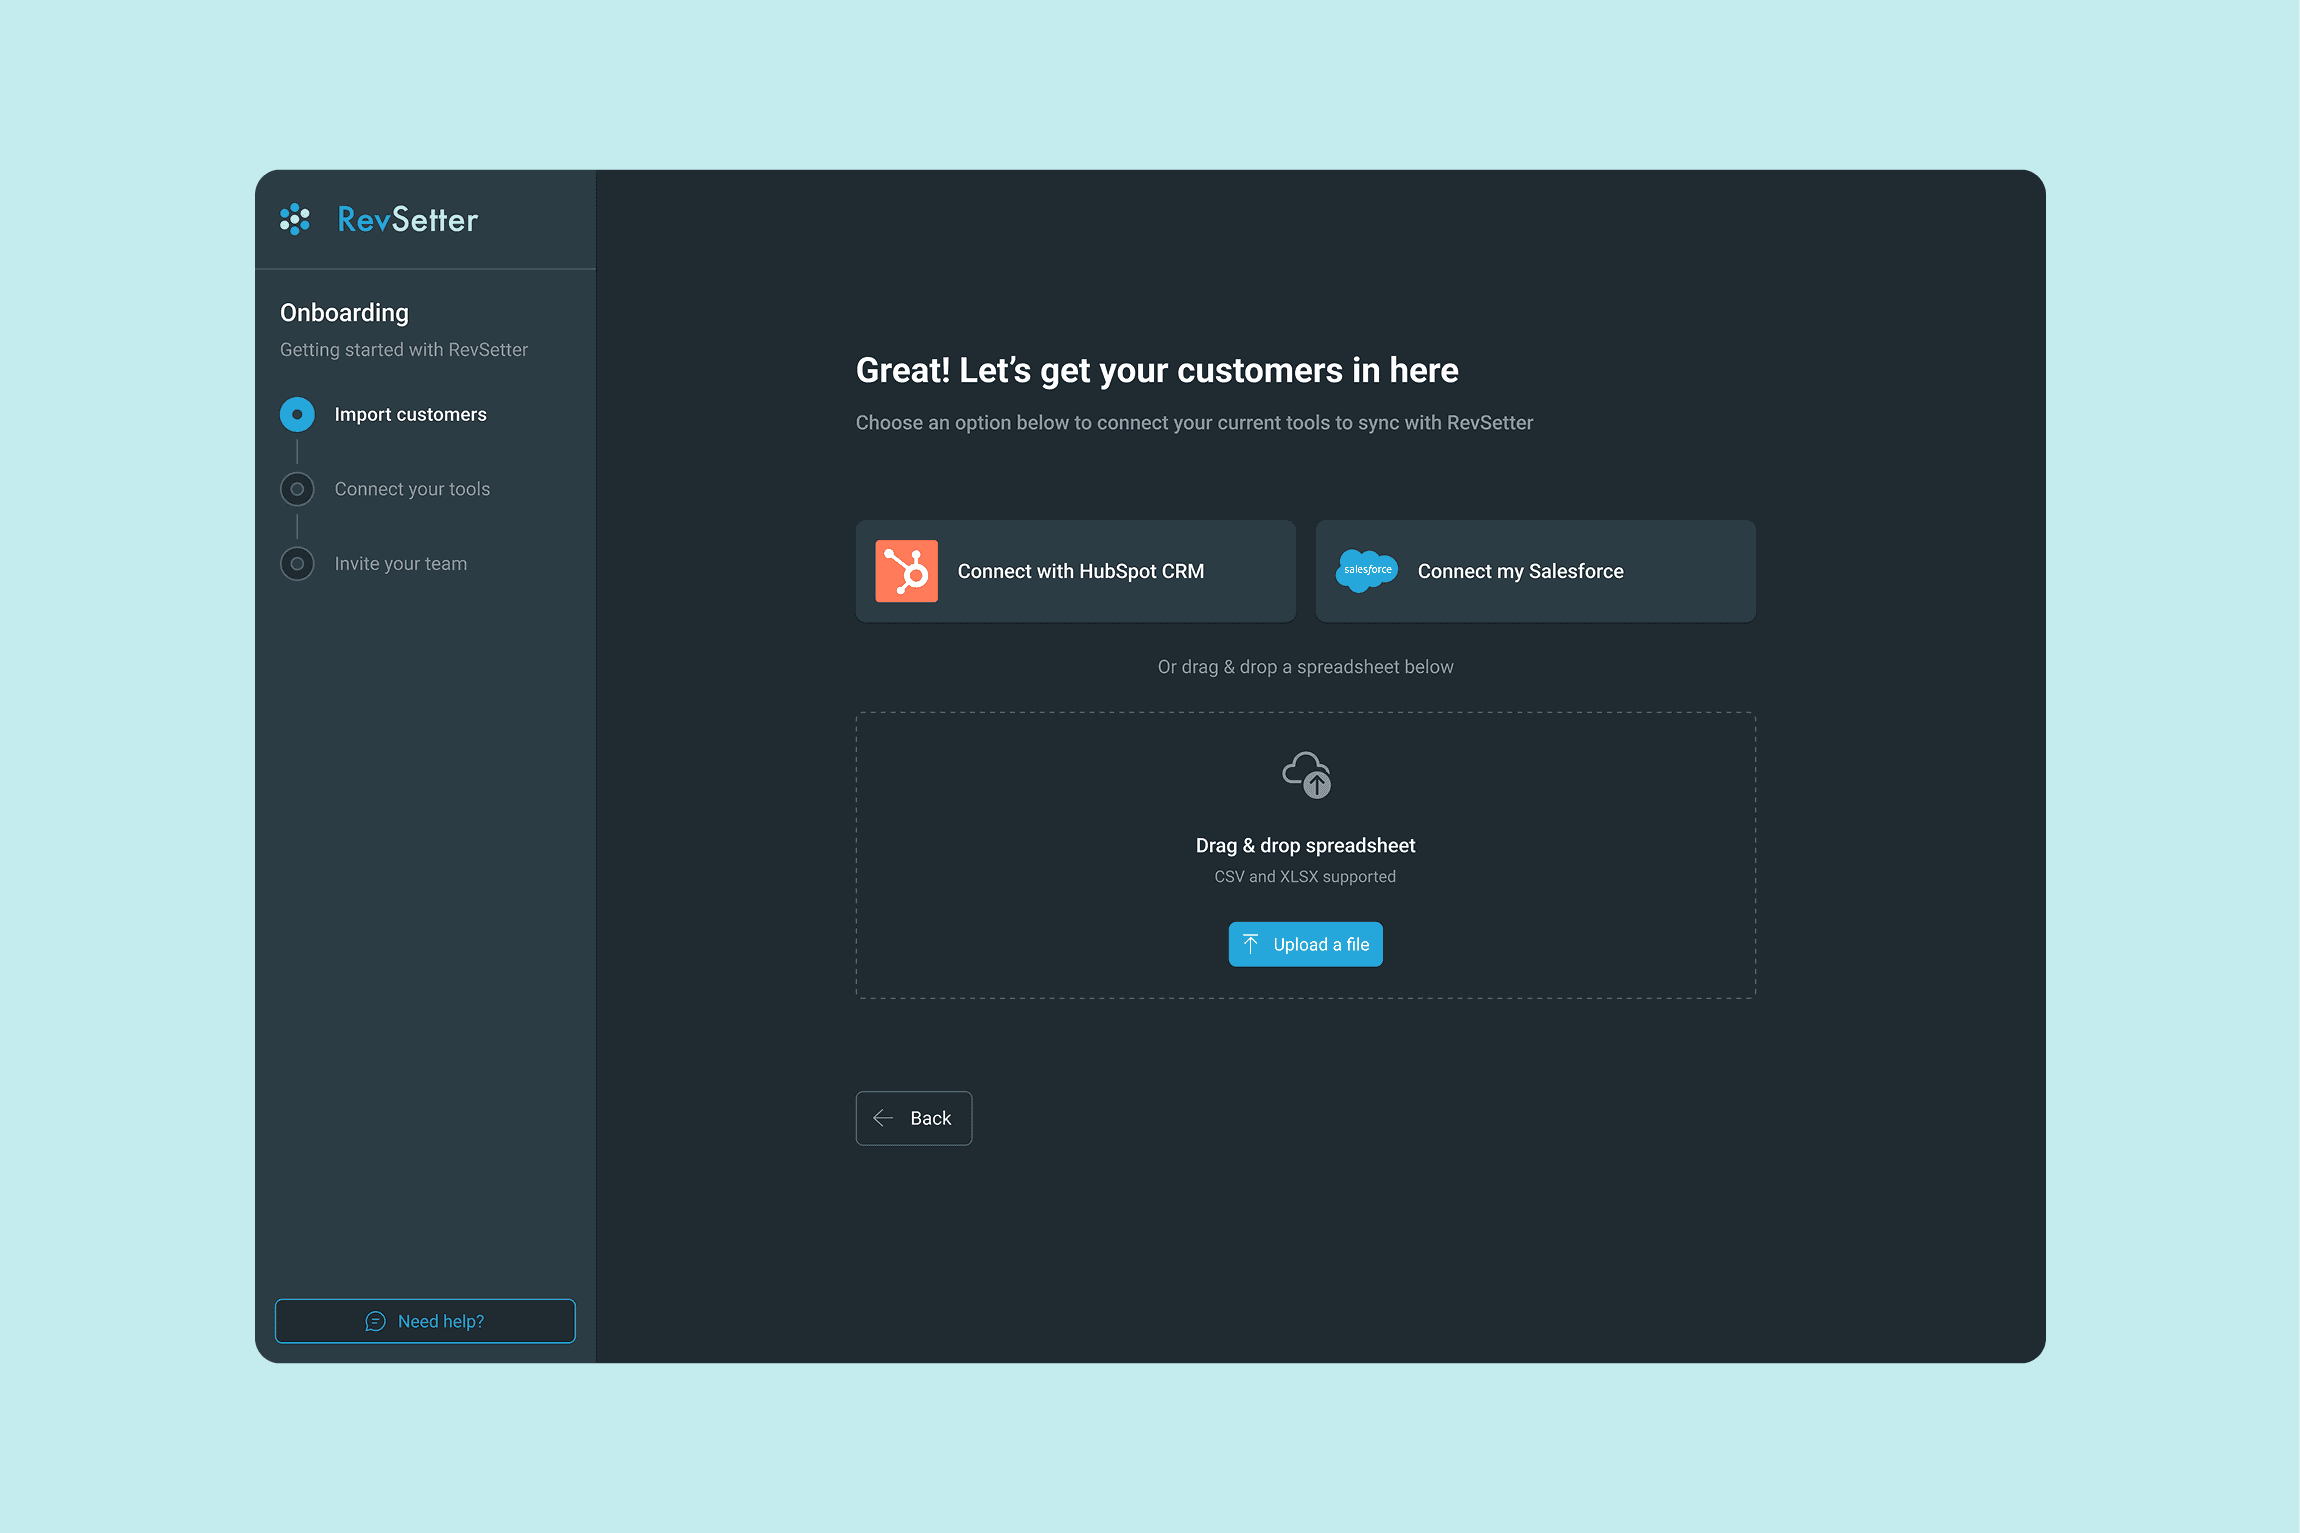Click the up-arrow icon on the Upload button
Screen dimensions: 2300x1533
[x=1251, y=944]
